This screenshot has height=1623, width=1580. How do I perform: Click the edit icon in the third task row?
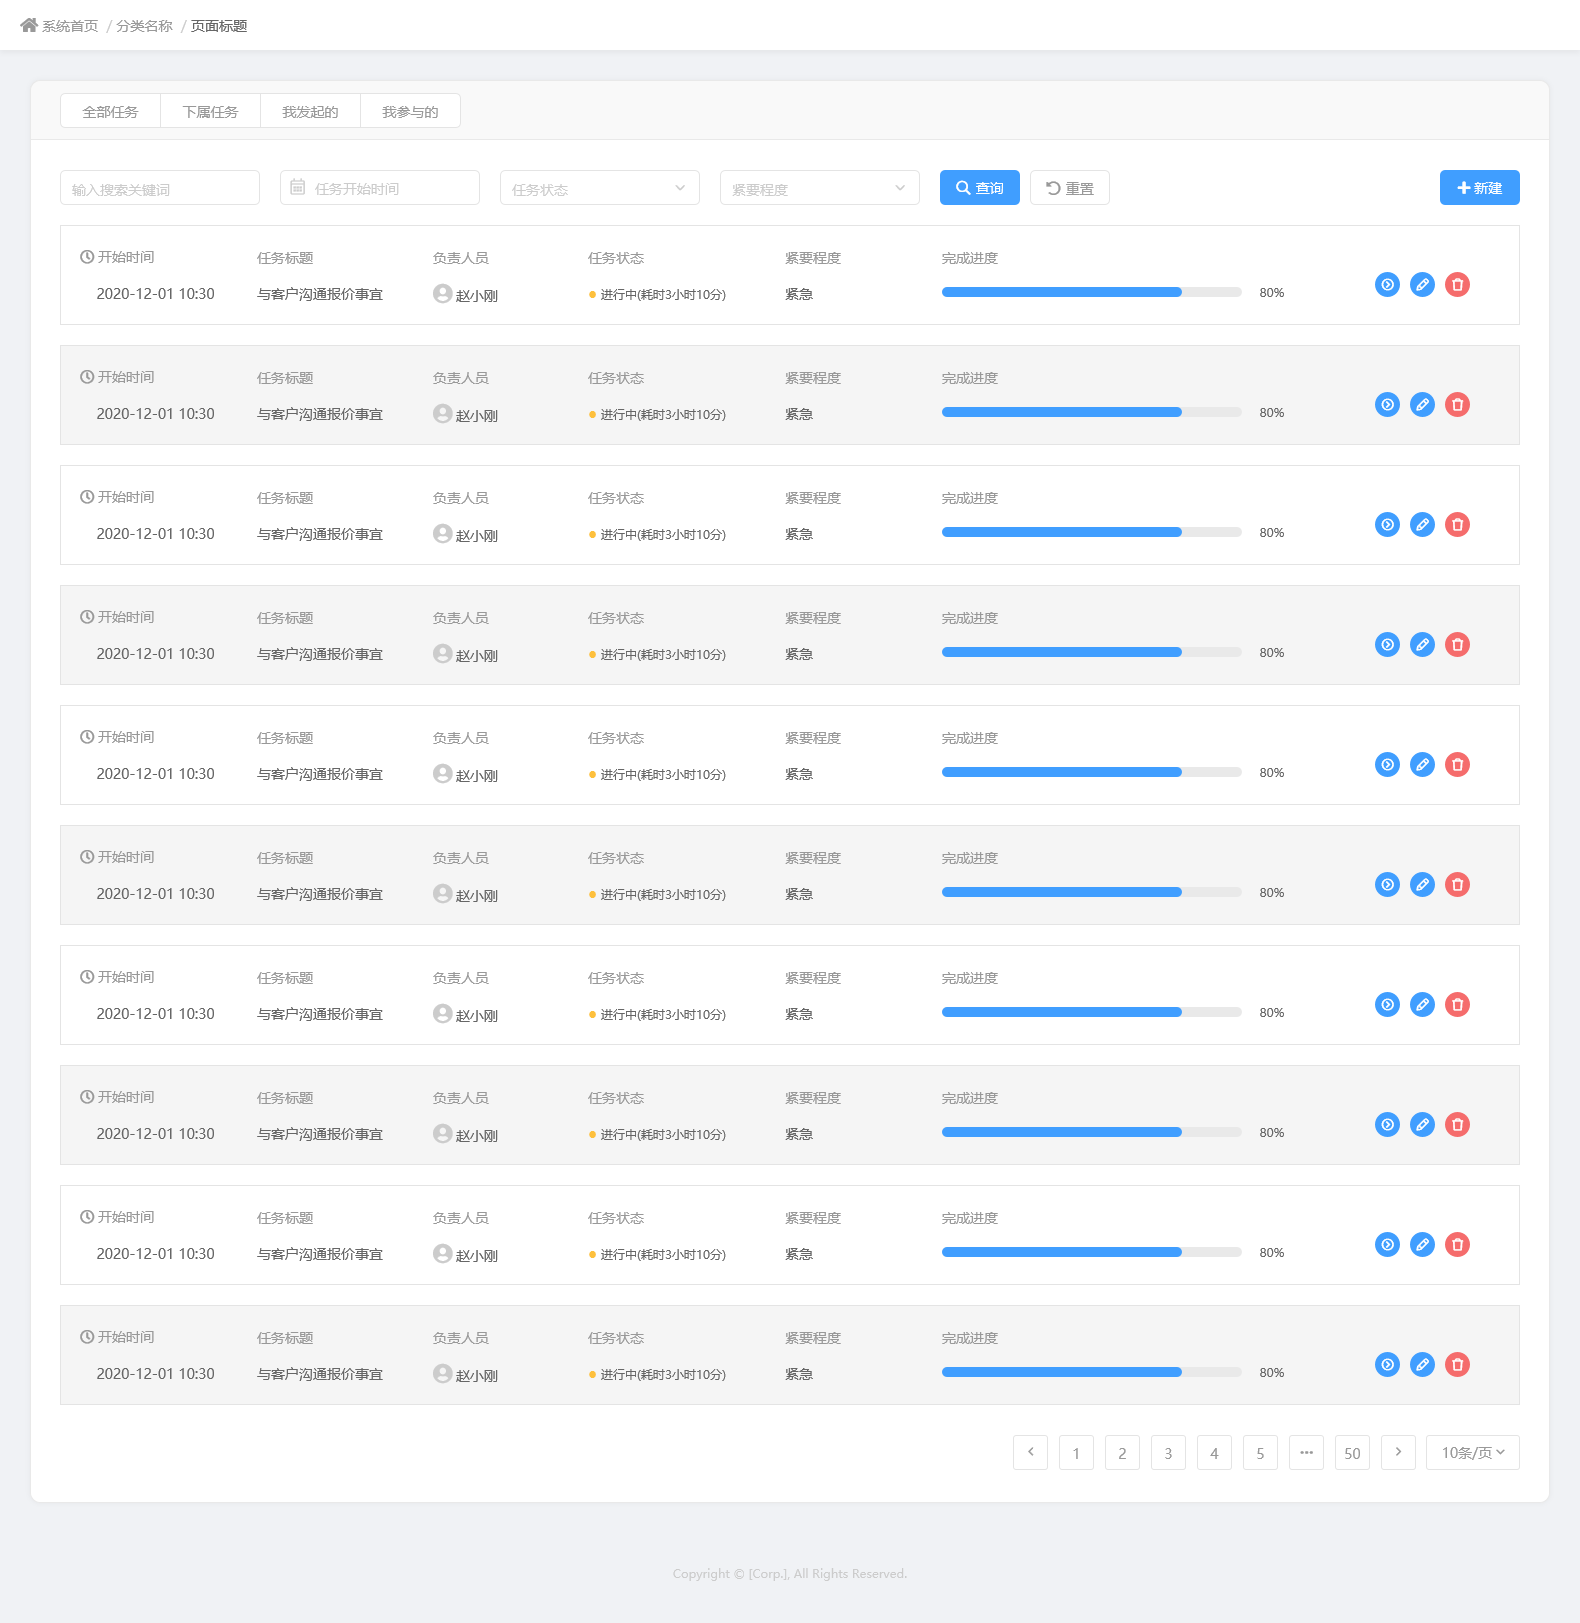[1422, 525]
